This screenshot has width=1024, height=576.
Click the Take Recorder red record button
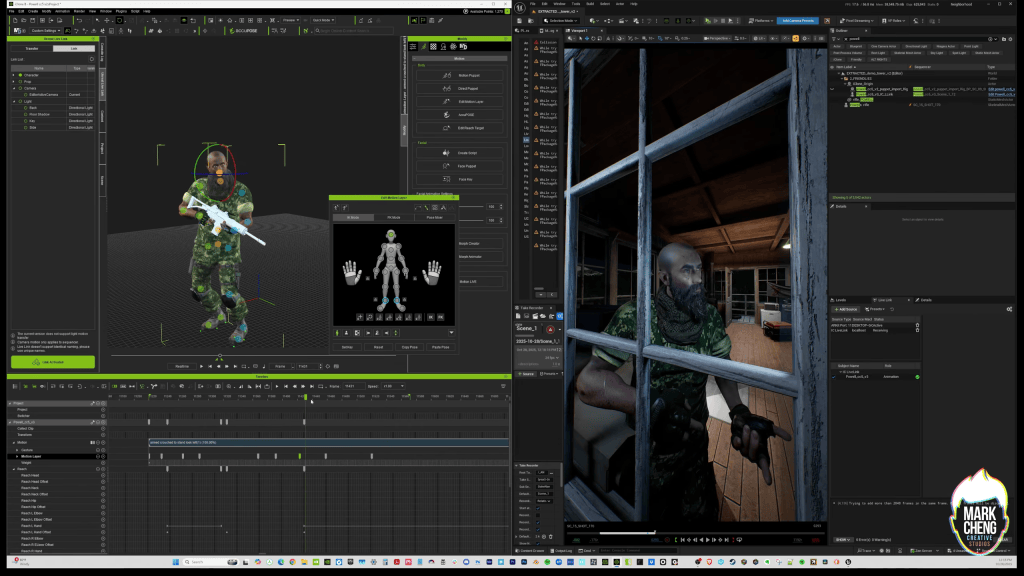coord(550,330)
